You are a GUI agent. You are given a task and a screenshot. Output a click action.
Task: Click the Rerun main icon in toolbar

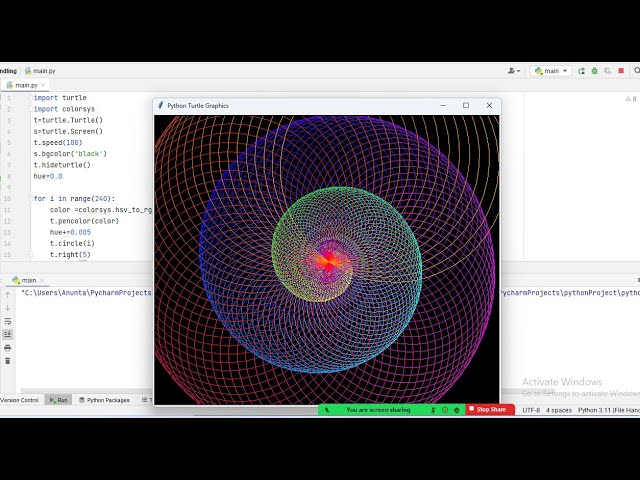pyautogui.click(x=581, y=71)
